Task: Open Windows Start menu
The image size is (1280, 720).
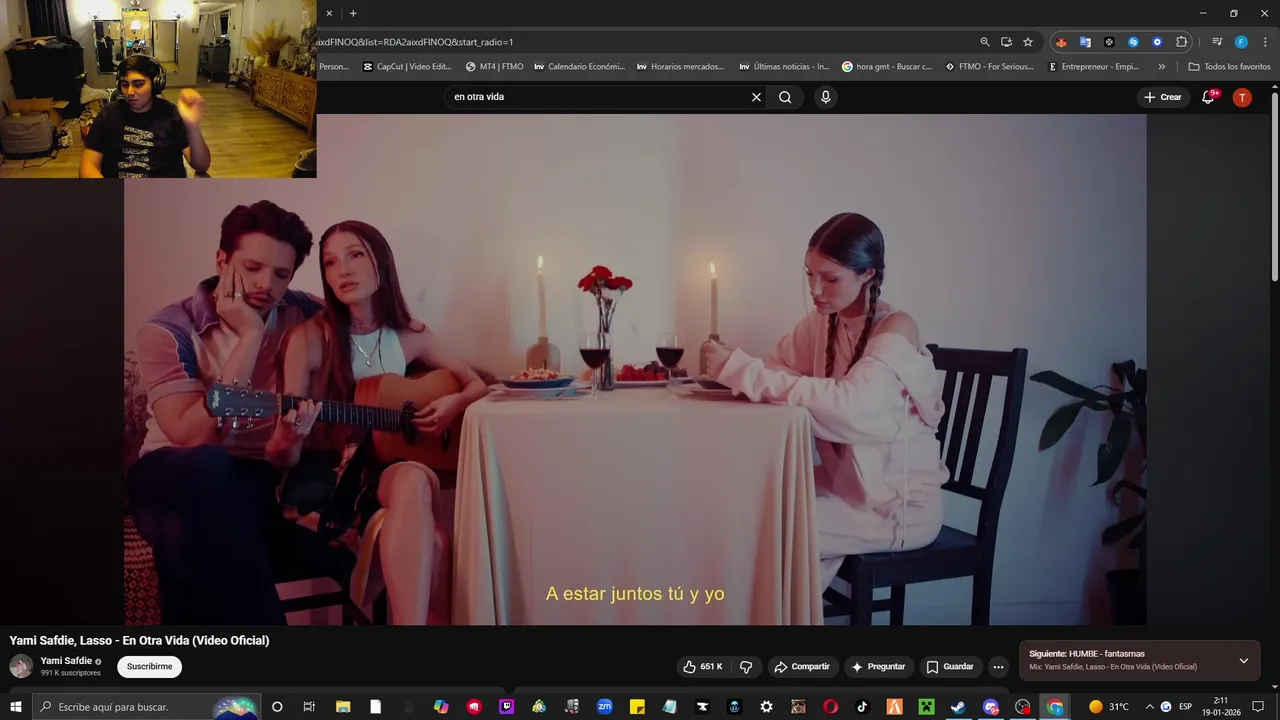Action: pos(16,707)
